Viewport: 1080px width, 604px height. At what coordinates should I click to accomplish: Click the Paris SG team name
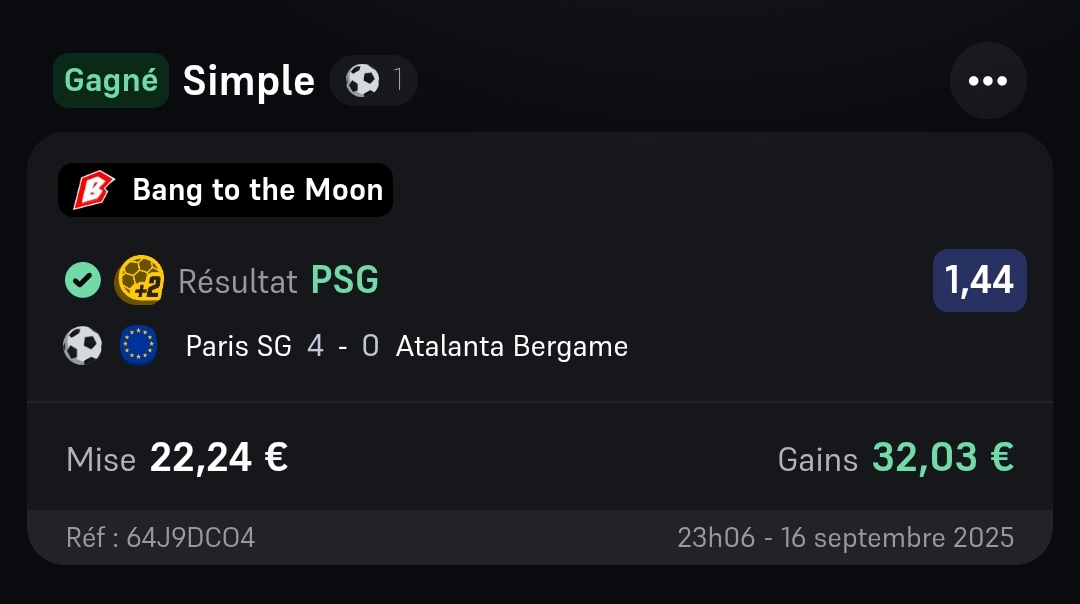239,347
